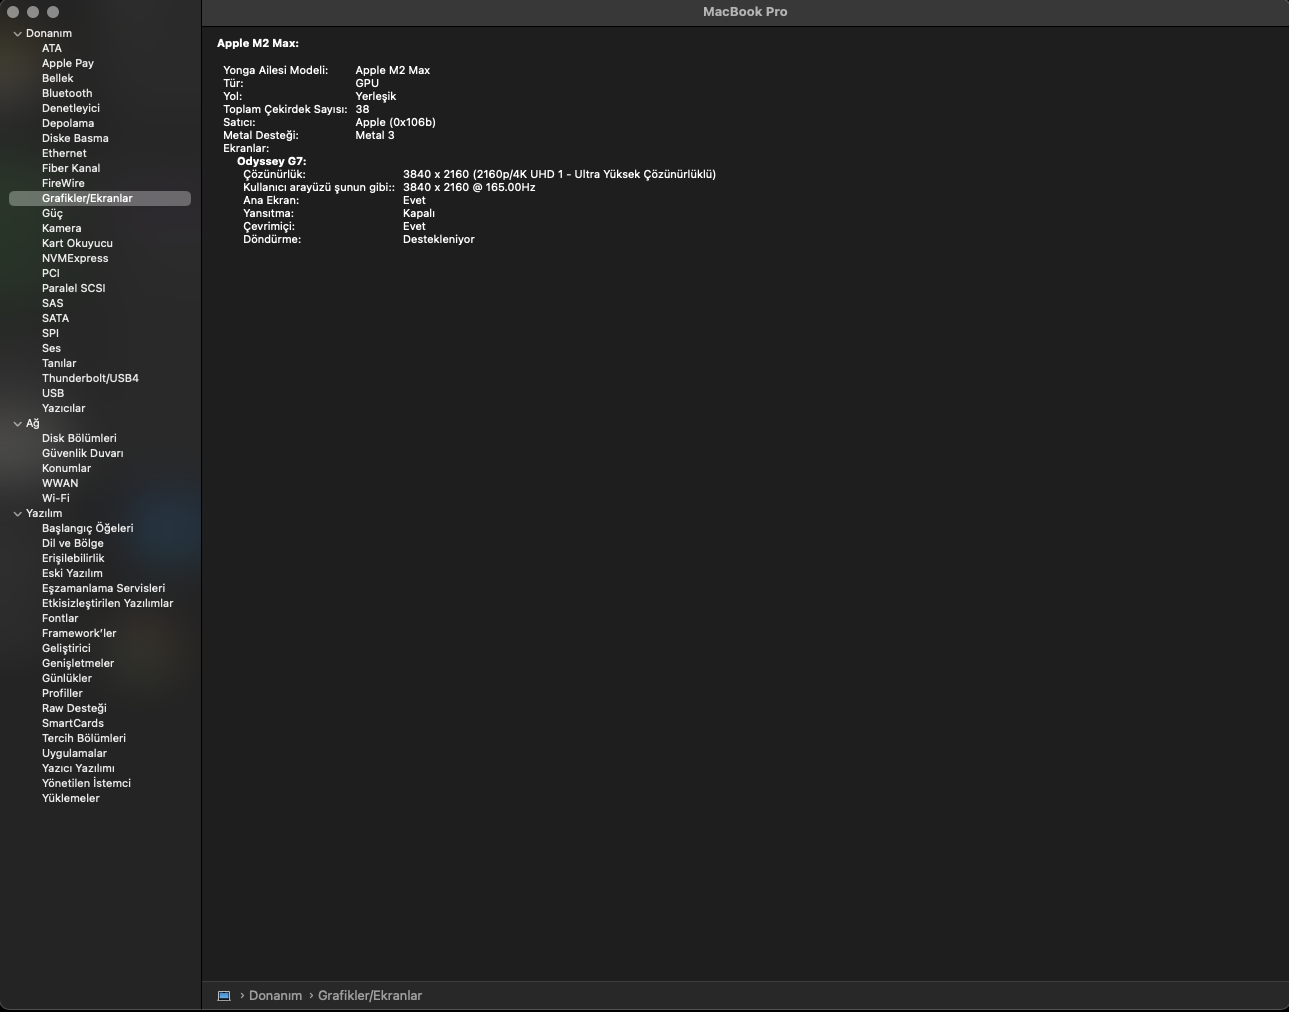
Task: Click the Apple (0x106b) vendor value
Action: pyautogui.click(x=396, y=122)
